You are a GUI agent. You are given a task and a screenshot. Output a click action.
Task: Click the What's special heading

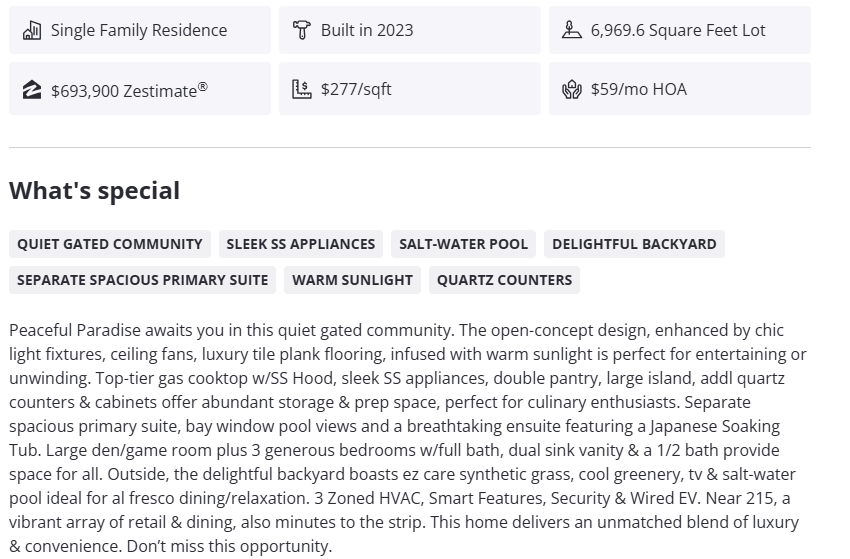click(95, 191)
